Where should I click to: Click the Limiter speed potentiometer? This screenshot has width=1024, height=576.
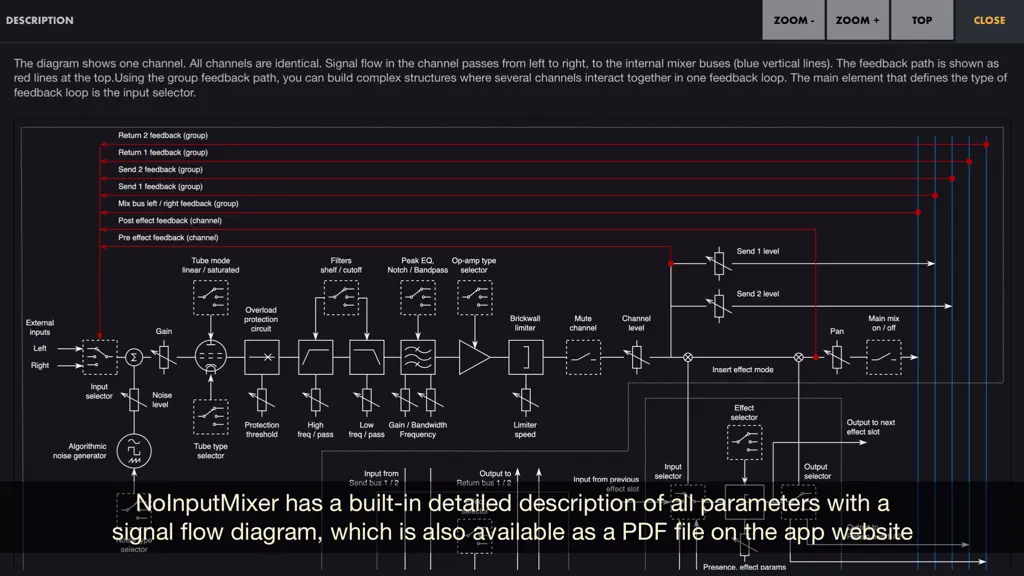click(526, 400)
